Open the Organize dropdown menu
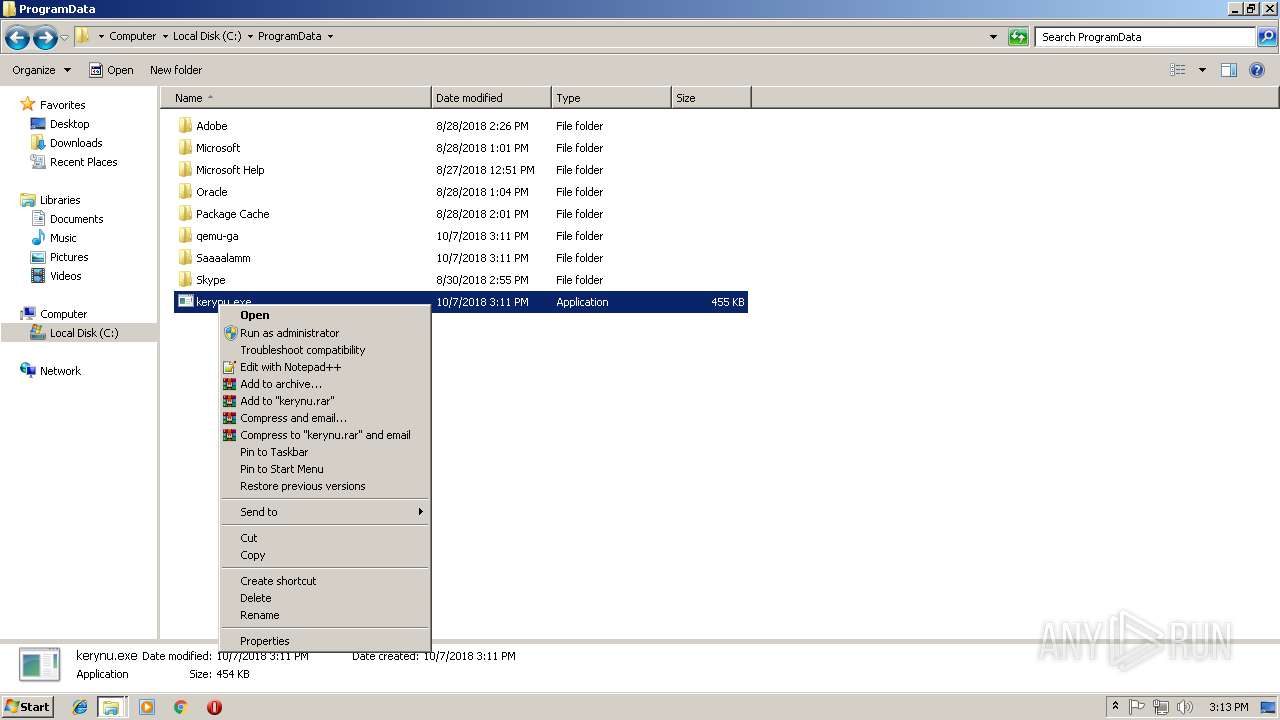The width and height of the screenshot is (1280, 720). (x=41, y=70)
